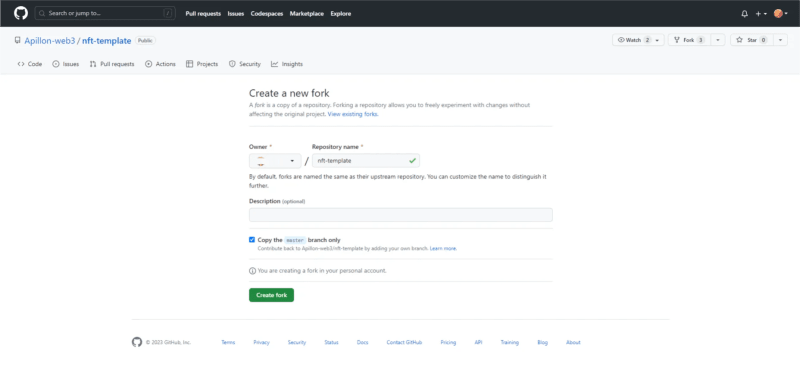This screenshot has width=800, height=379.
Task: Go to Codespaces in top navigation
Action: click(x=267, y=14)
